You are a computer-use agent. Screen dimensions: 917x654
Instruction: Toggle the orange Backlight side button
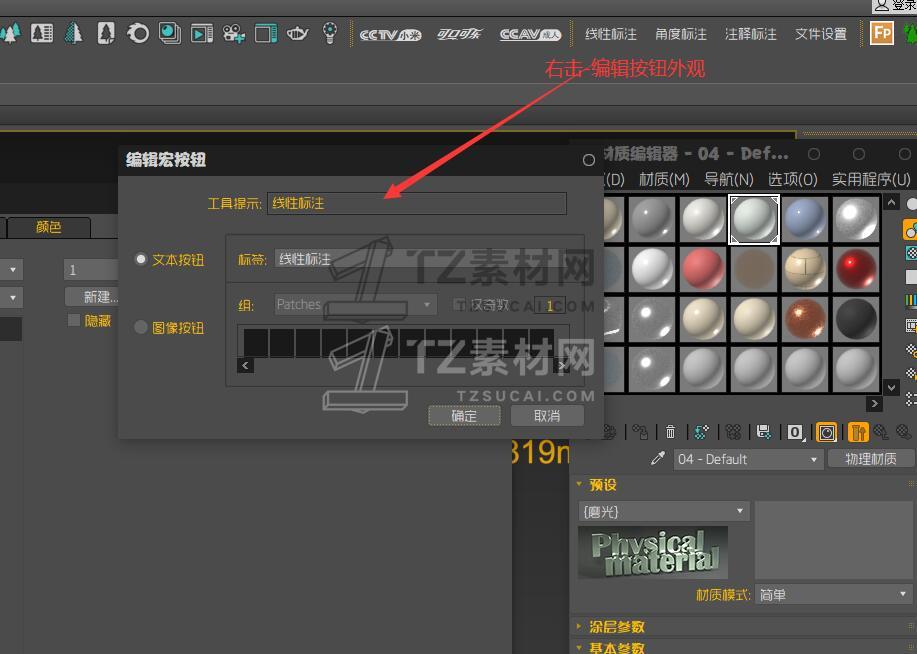click(x=911, y=229)
